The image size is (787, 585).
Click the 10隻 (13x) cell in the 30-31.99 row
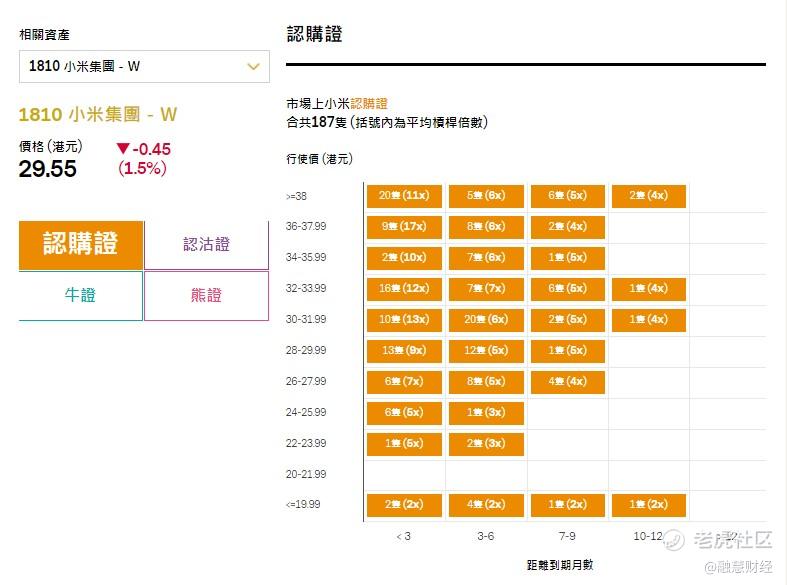coord(404,320)
